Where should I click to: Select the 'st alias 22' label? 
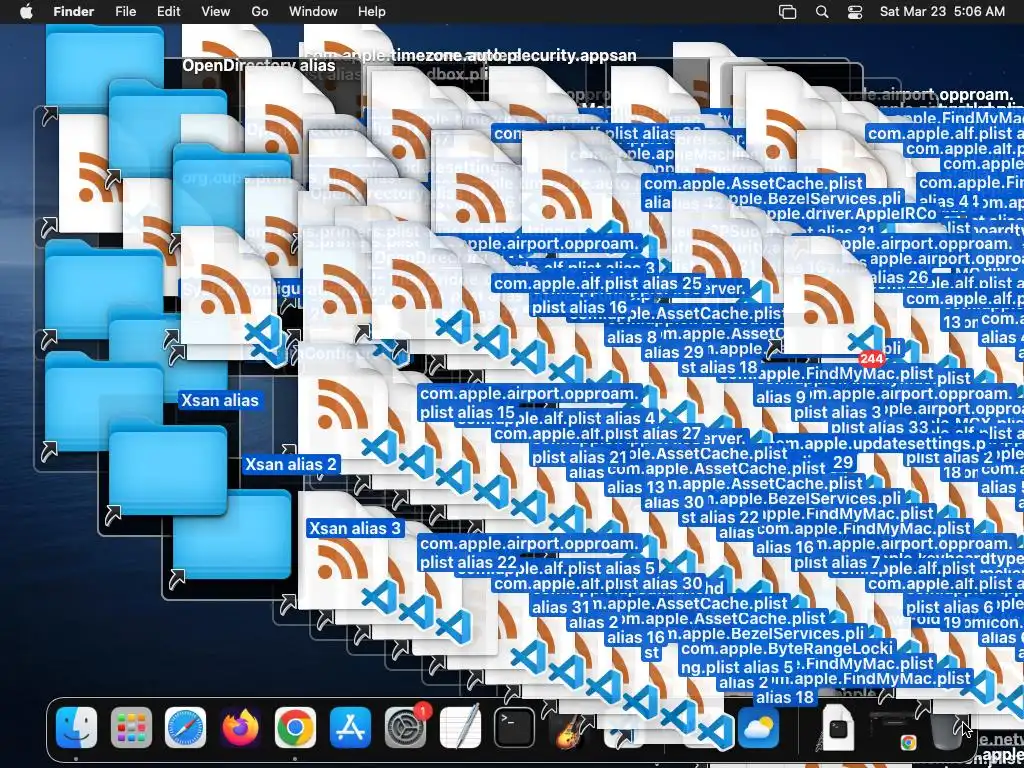click(718, 518)
